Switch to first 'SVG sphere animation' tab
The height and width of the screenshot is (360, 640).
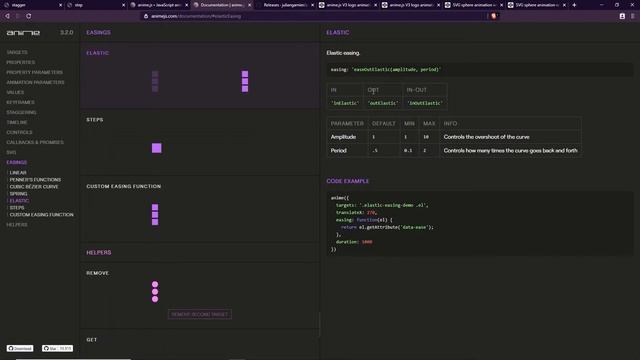474,5
